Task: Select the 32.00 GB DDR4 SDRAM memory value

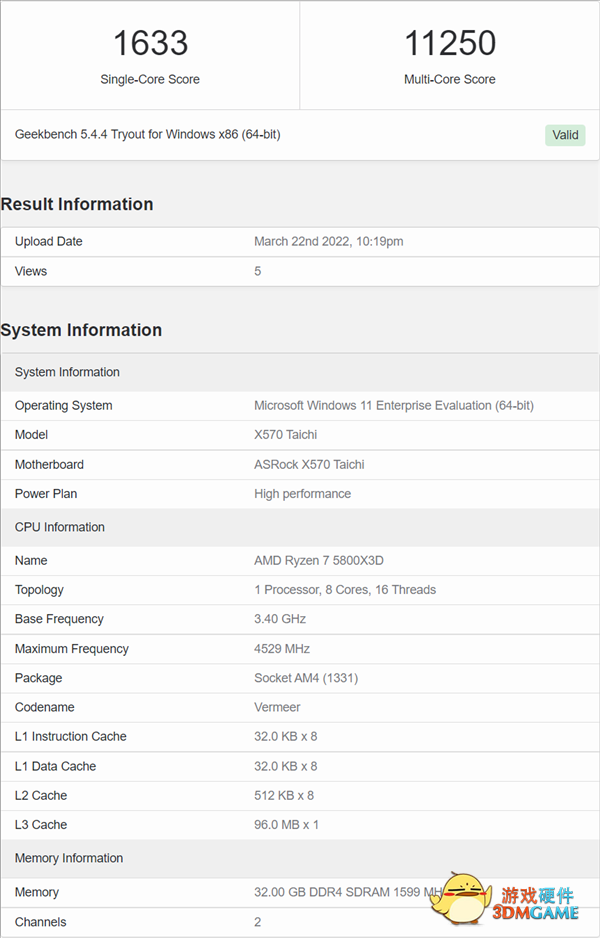Action: (x=349, y=892)
